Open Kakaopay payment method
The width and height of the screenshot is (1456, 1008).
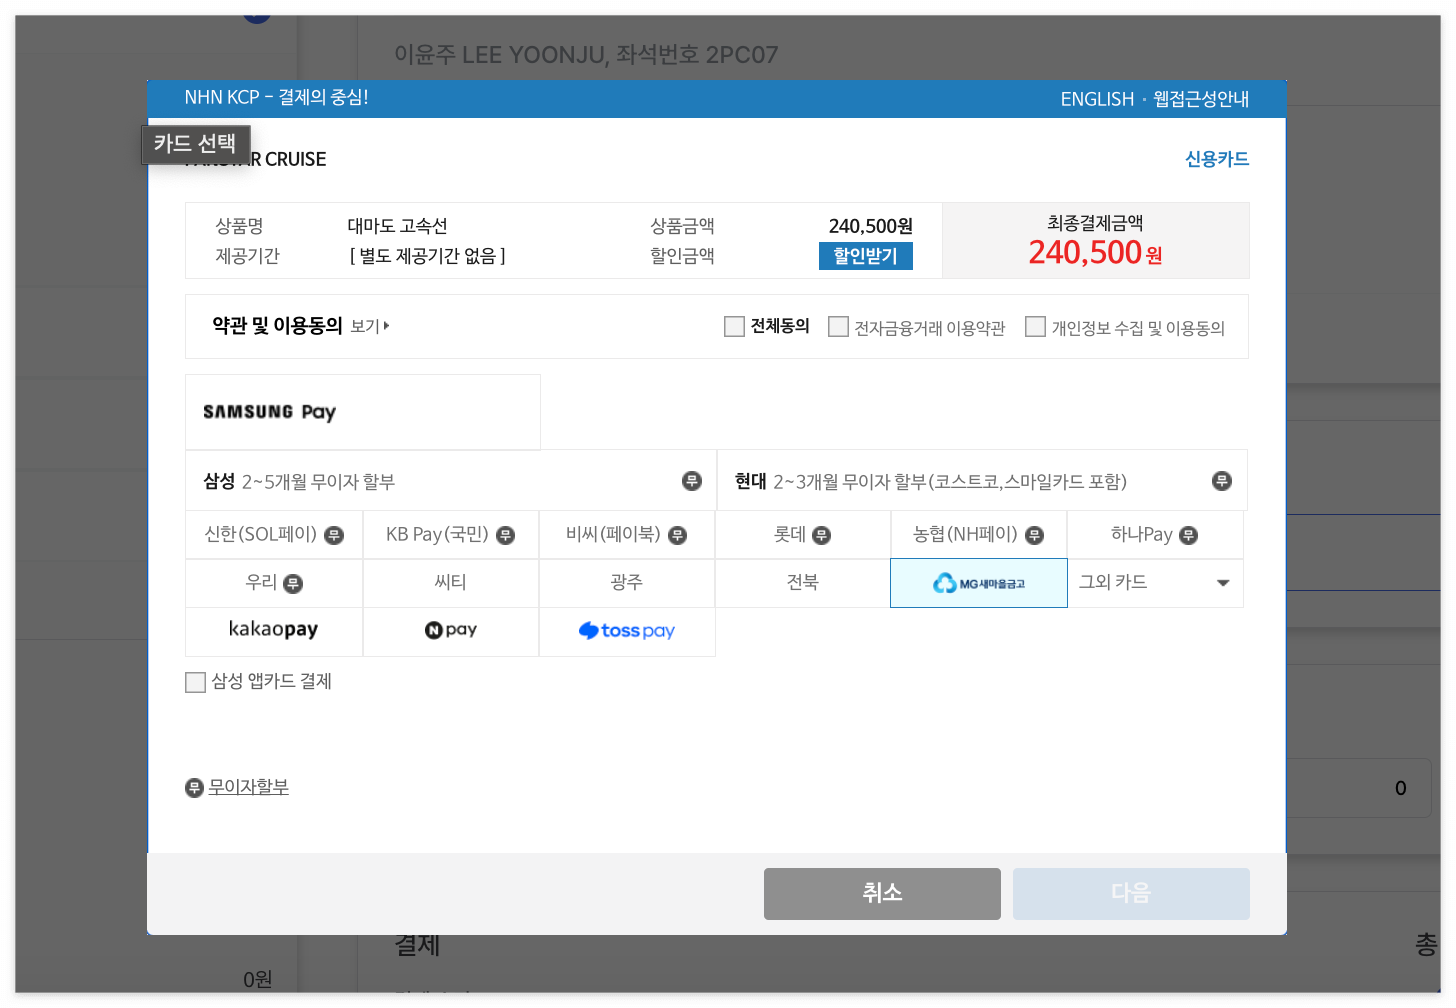273,631
